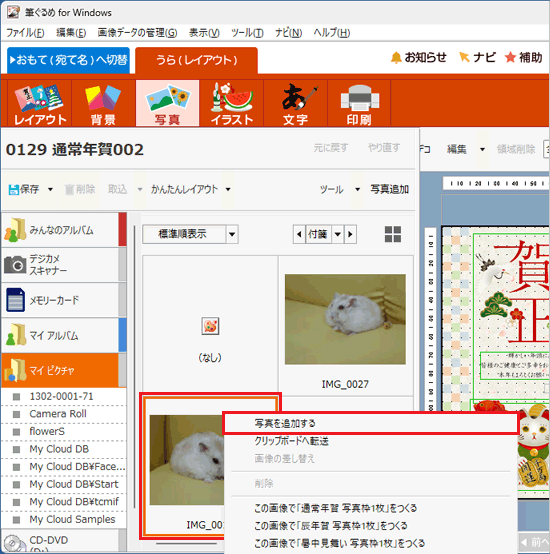Viewport: 550px width, 554px height.
Task: Choose 辰年賀 写真枠1枚 をつくる option
Action: 371,525
